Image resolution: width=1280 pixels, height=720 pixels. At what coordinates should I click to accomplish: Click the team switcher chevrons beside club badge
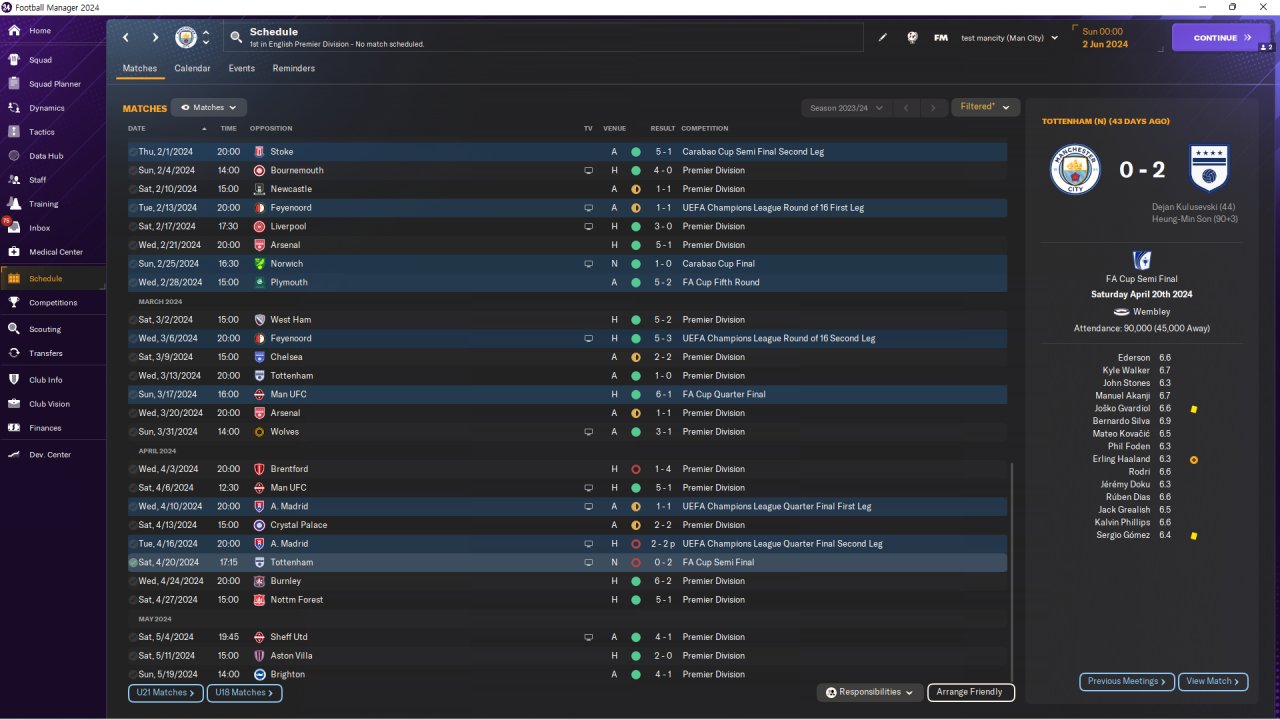pos(206,38)
